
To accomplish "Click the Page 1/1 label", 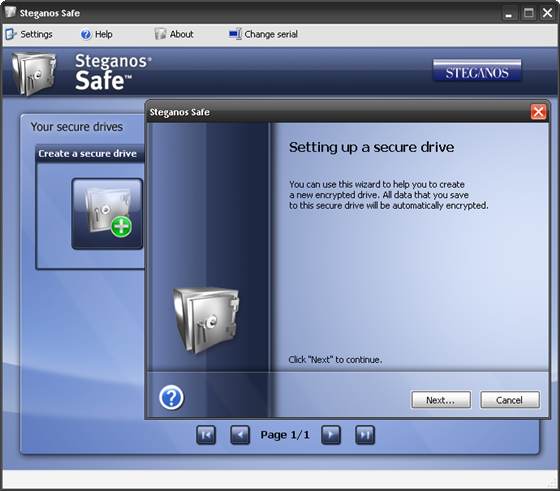I will 285,435.
